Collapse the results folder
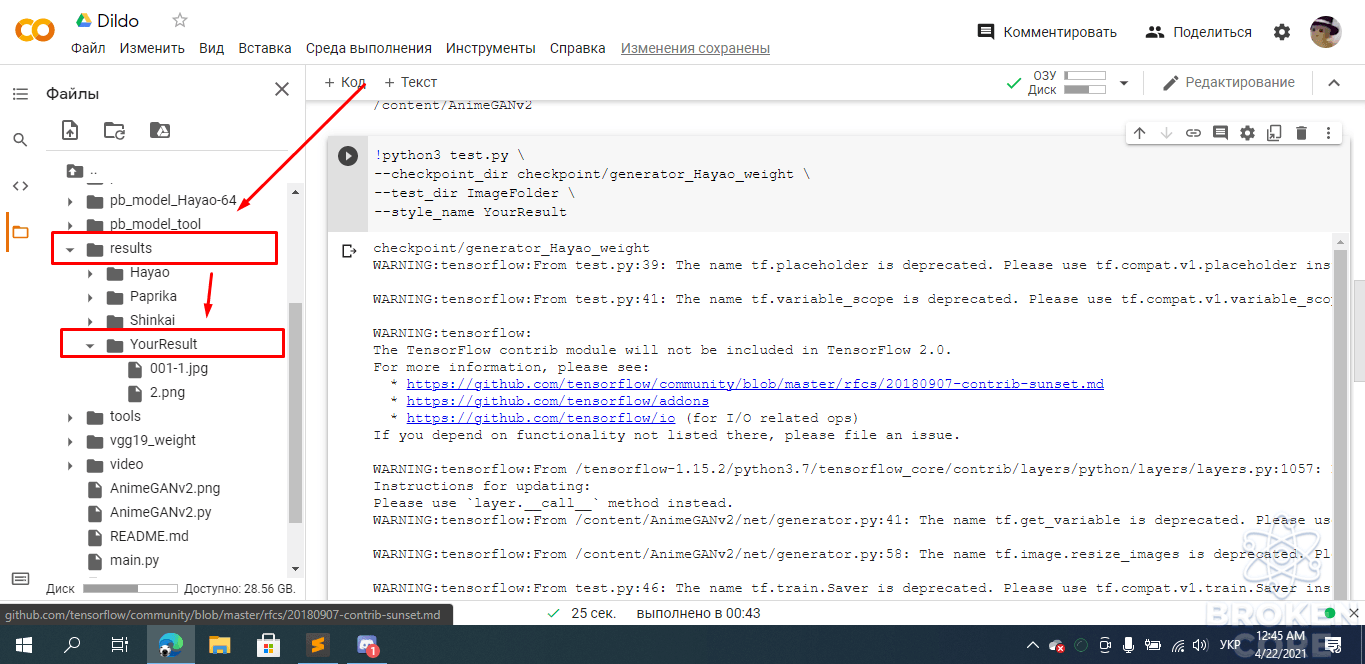Image resolution: width=1365 pixels, height=664 pixels. click(70, 249)
